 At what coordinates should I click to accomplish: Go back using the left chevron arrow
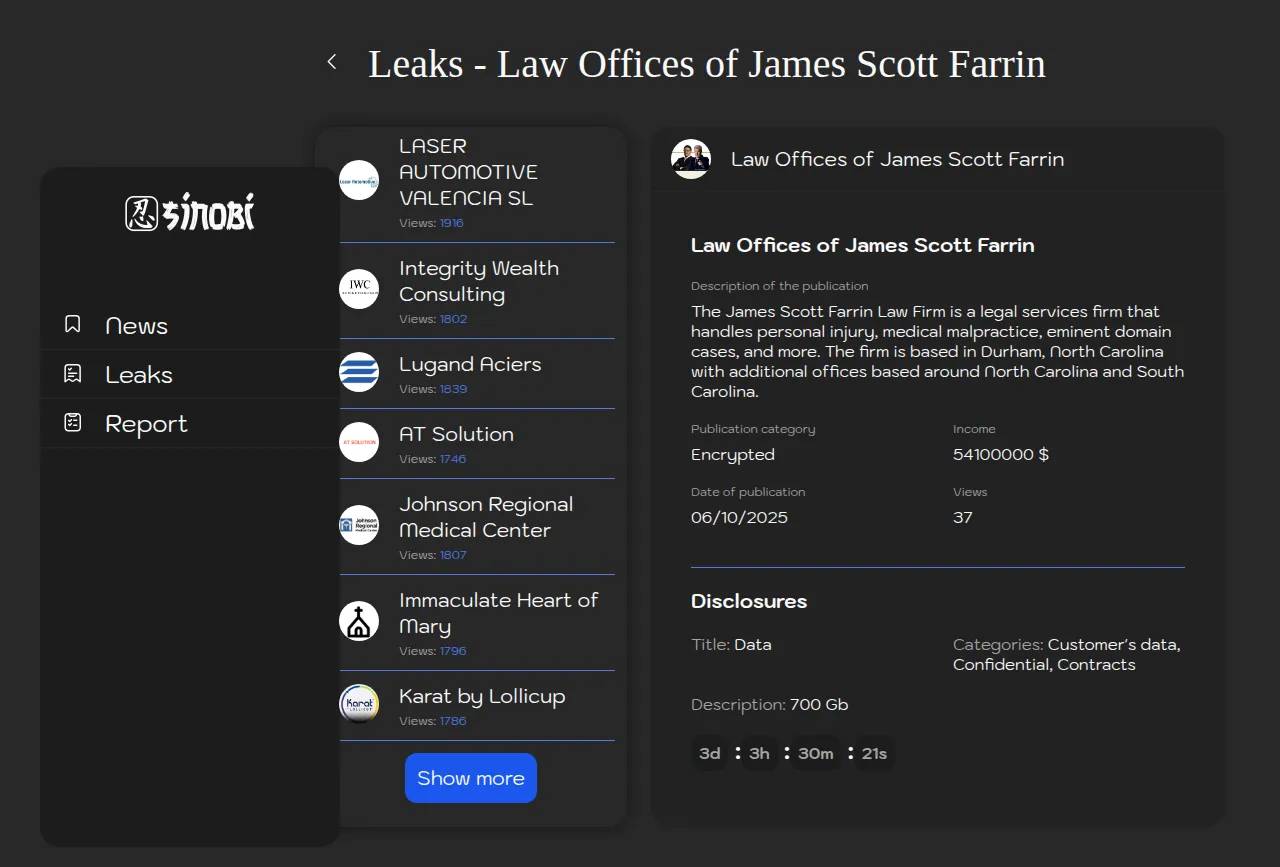332,62
